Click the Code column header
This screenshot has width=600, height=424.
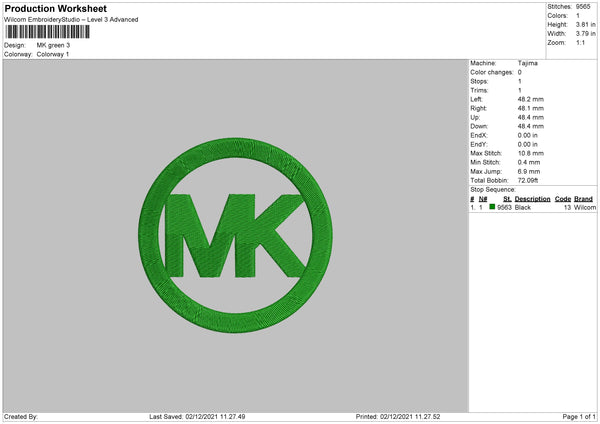[x=562, y=199]
